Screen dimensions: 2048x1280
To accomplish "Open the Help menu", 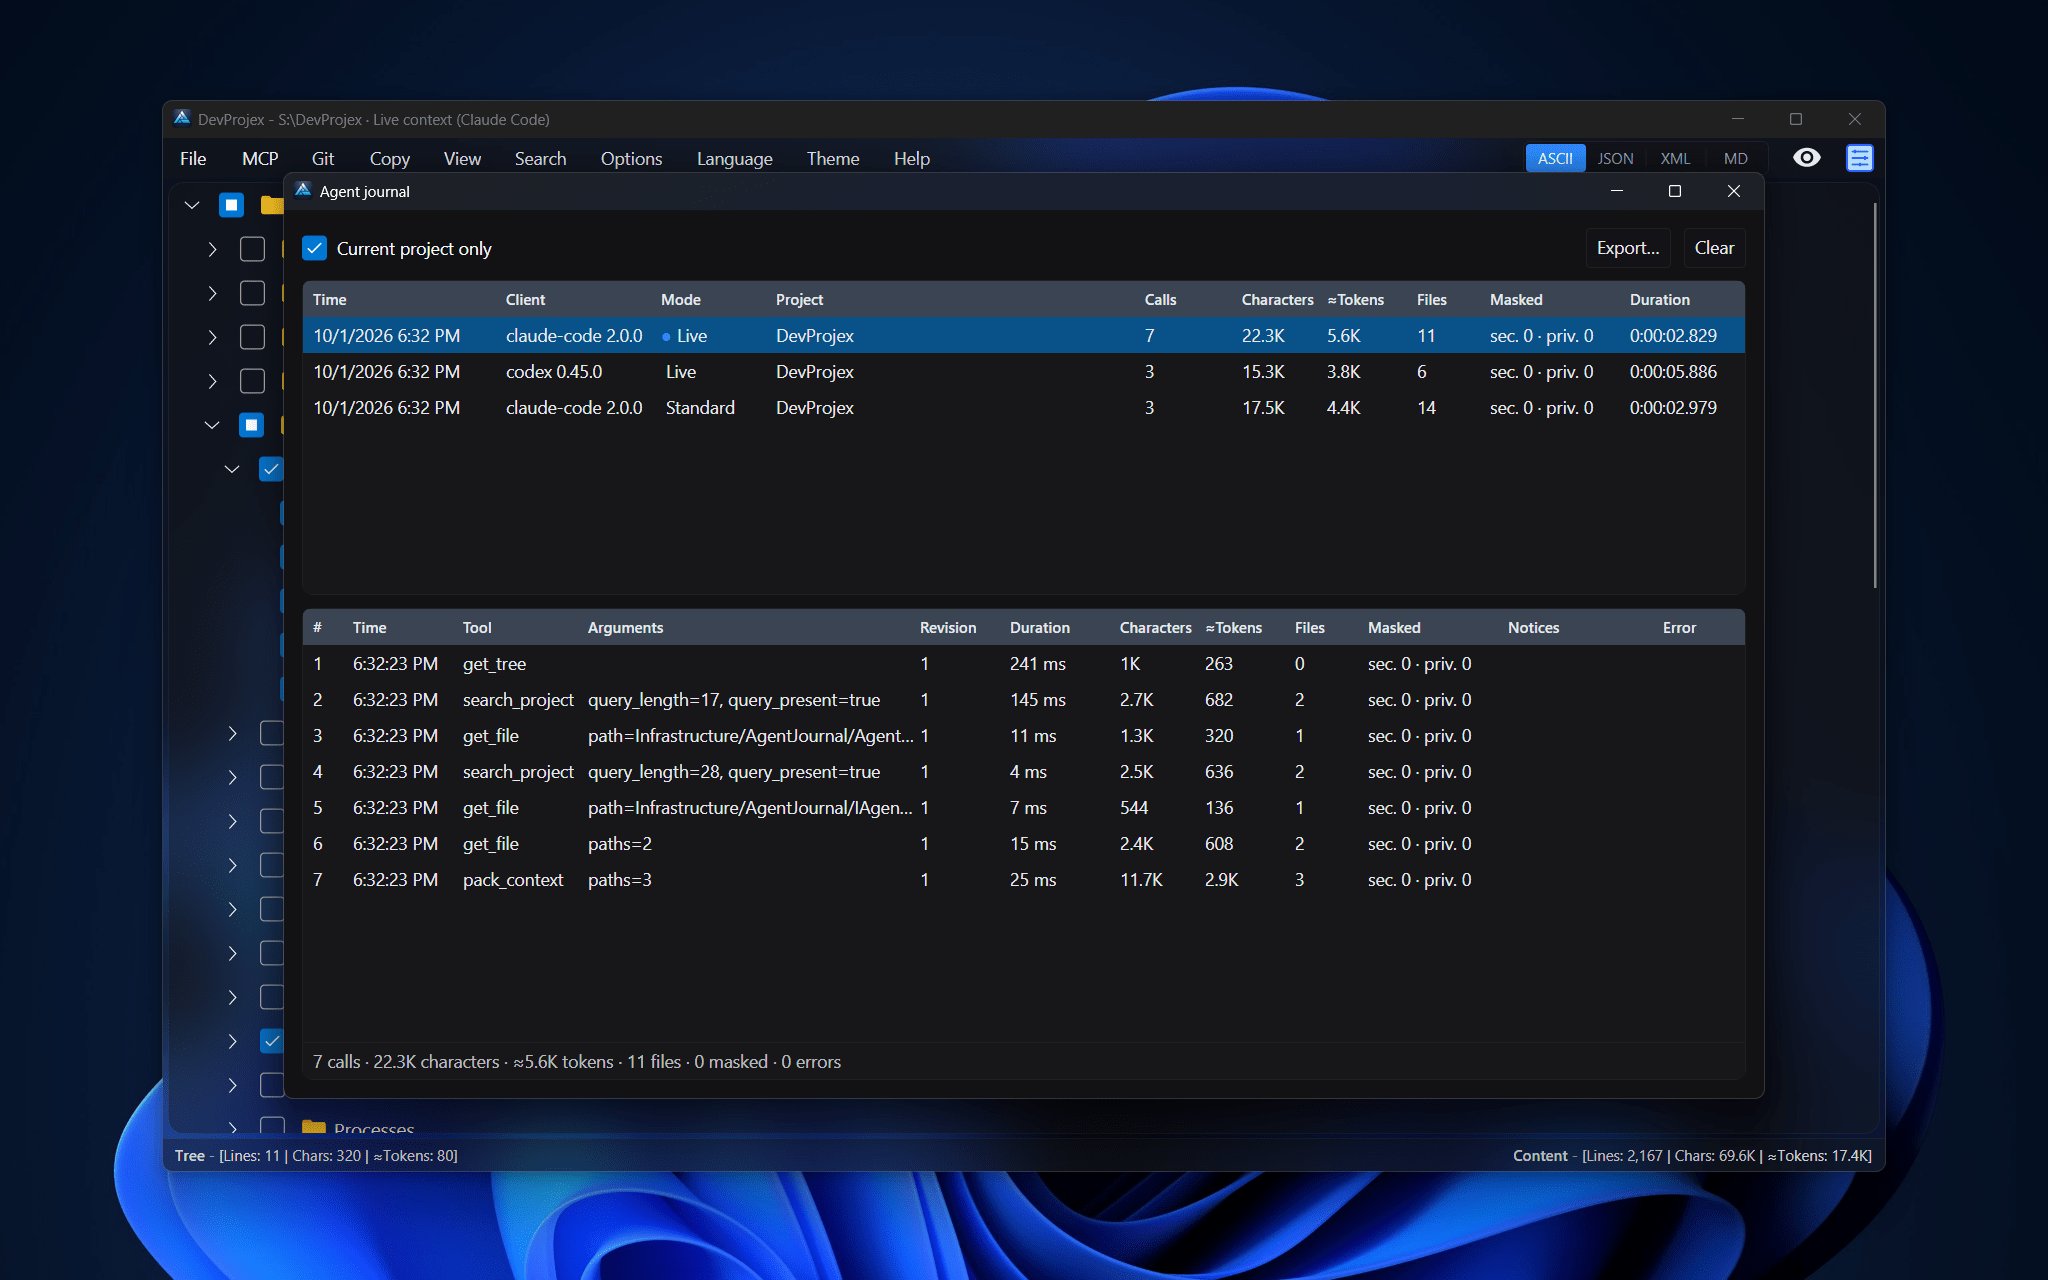I will pyautogui.click(x=911, y=158).
